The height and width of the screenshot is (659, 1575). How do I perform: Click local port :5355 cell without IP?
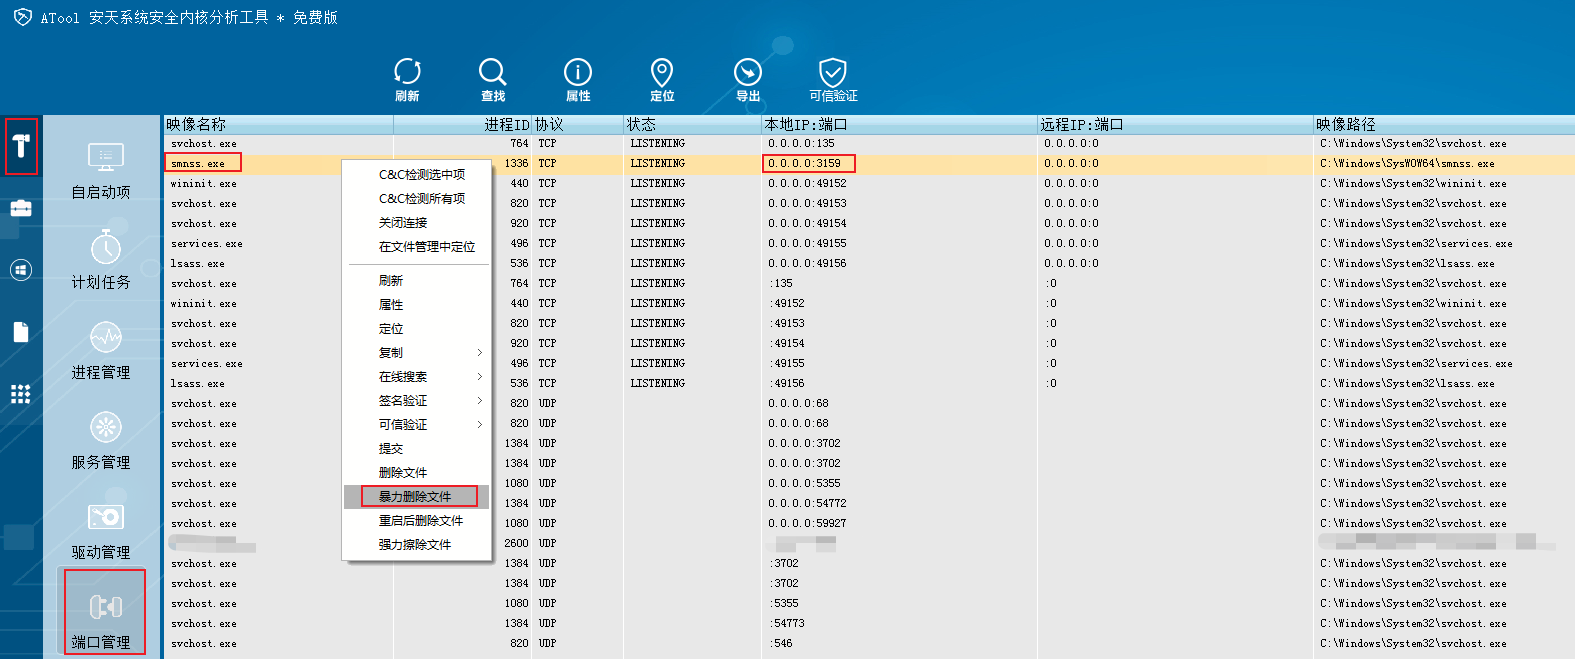click(x=784, y=604)
